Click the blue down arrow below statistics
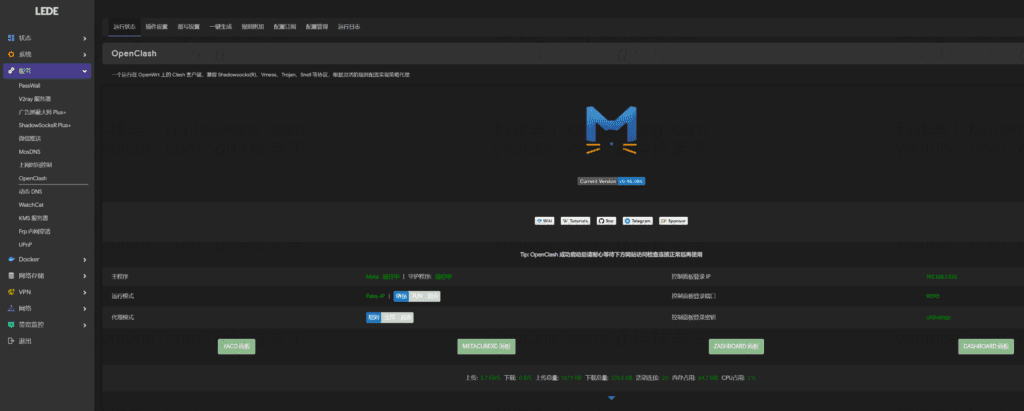Image resolution: width=1024 pixels, height=411 pixels. pyautogui.click(x=611, y=397)
